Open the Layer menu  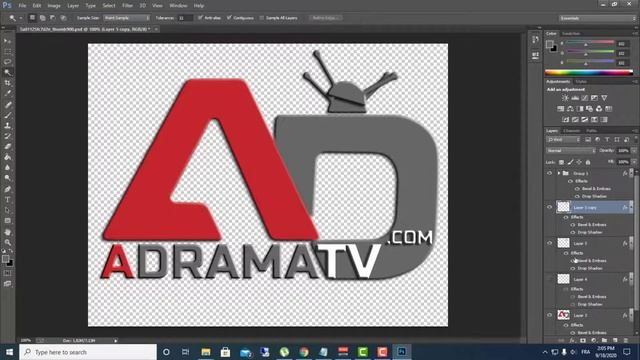pos(73,6)
